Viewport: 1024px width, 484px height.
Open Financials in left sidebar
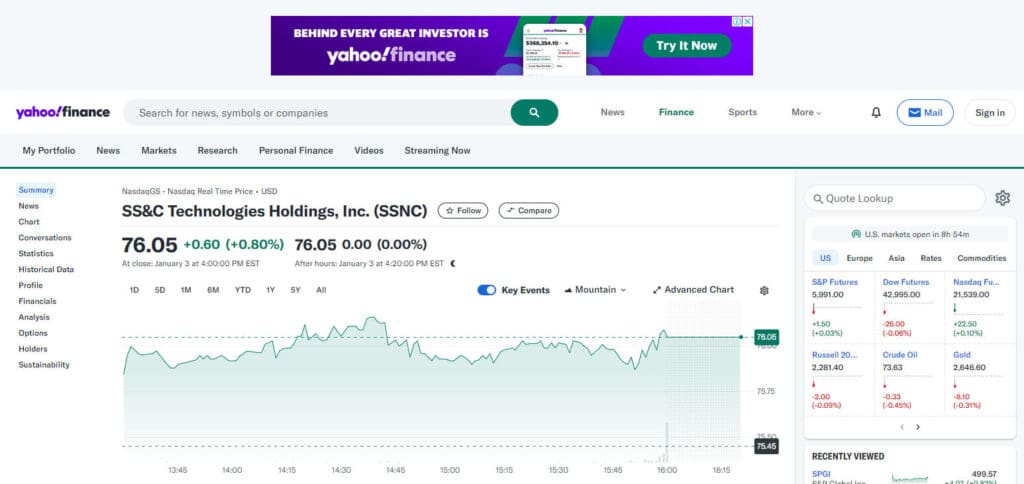click(37, 301)
